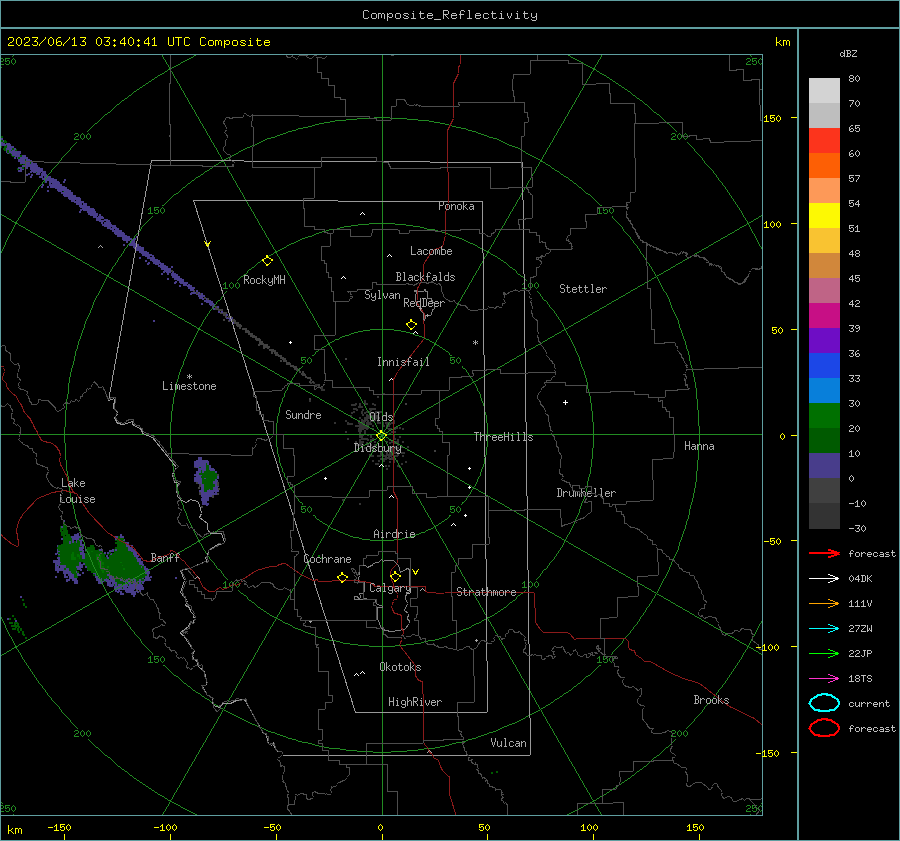Pick the bright yellow swatch in dBZ legend
This screenshot has width=900, height=841.
tap(824, 215)
